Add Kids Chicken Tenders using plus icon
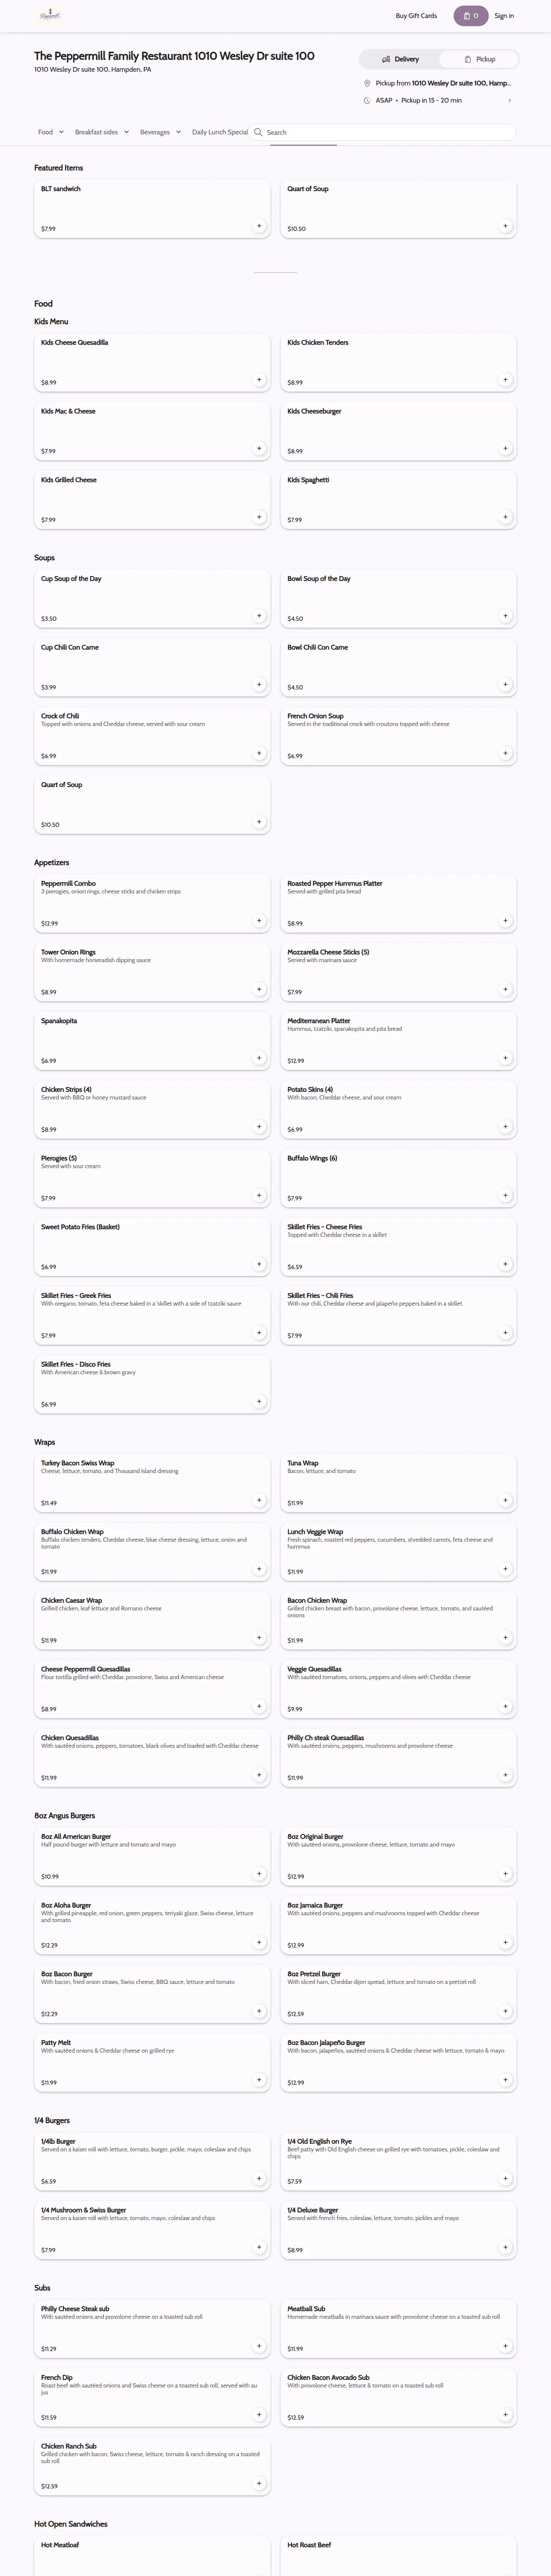Screen dimensions: 551x2576 [505, 380]
